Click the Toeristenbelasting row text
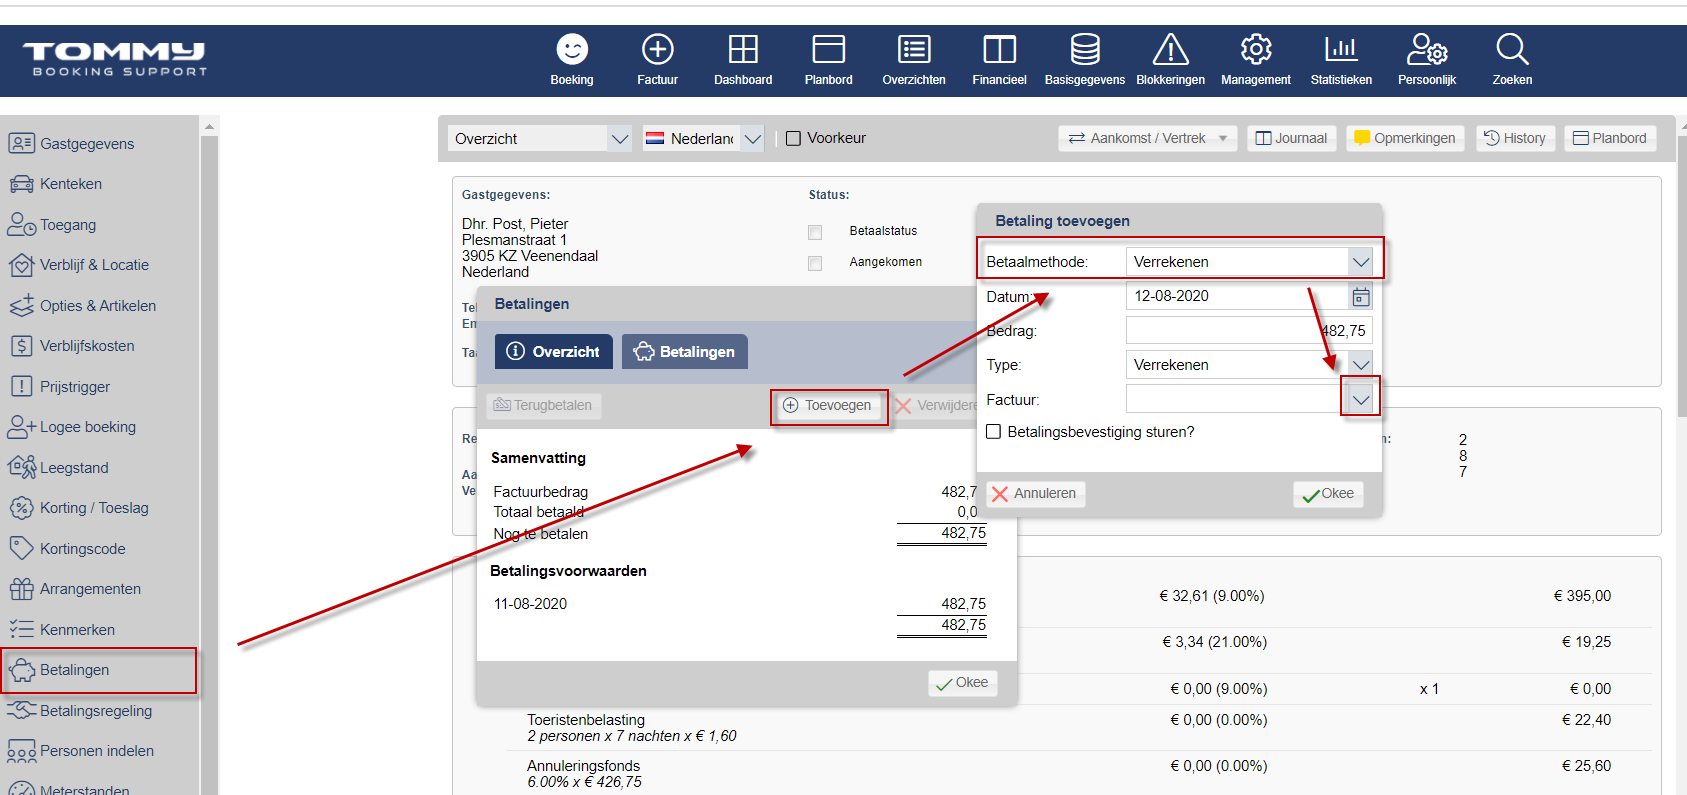Screen dimensions: 1687x795 click(x=586, y=720)
